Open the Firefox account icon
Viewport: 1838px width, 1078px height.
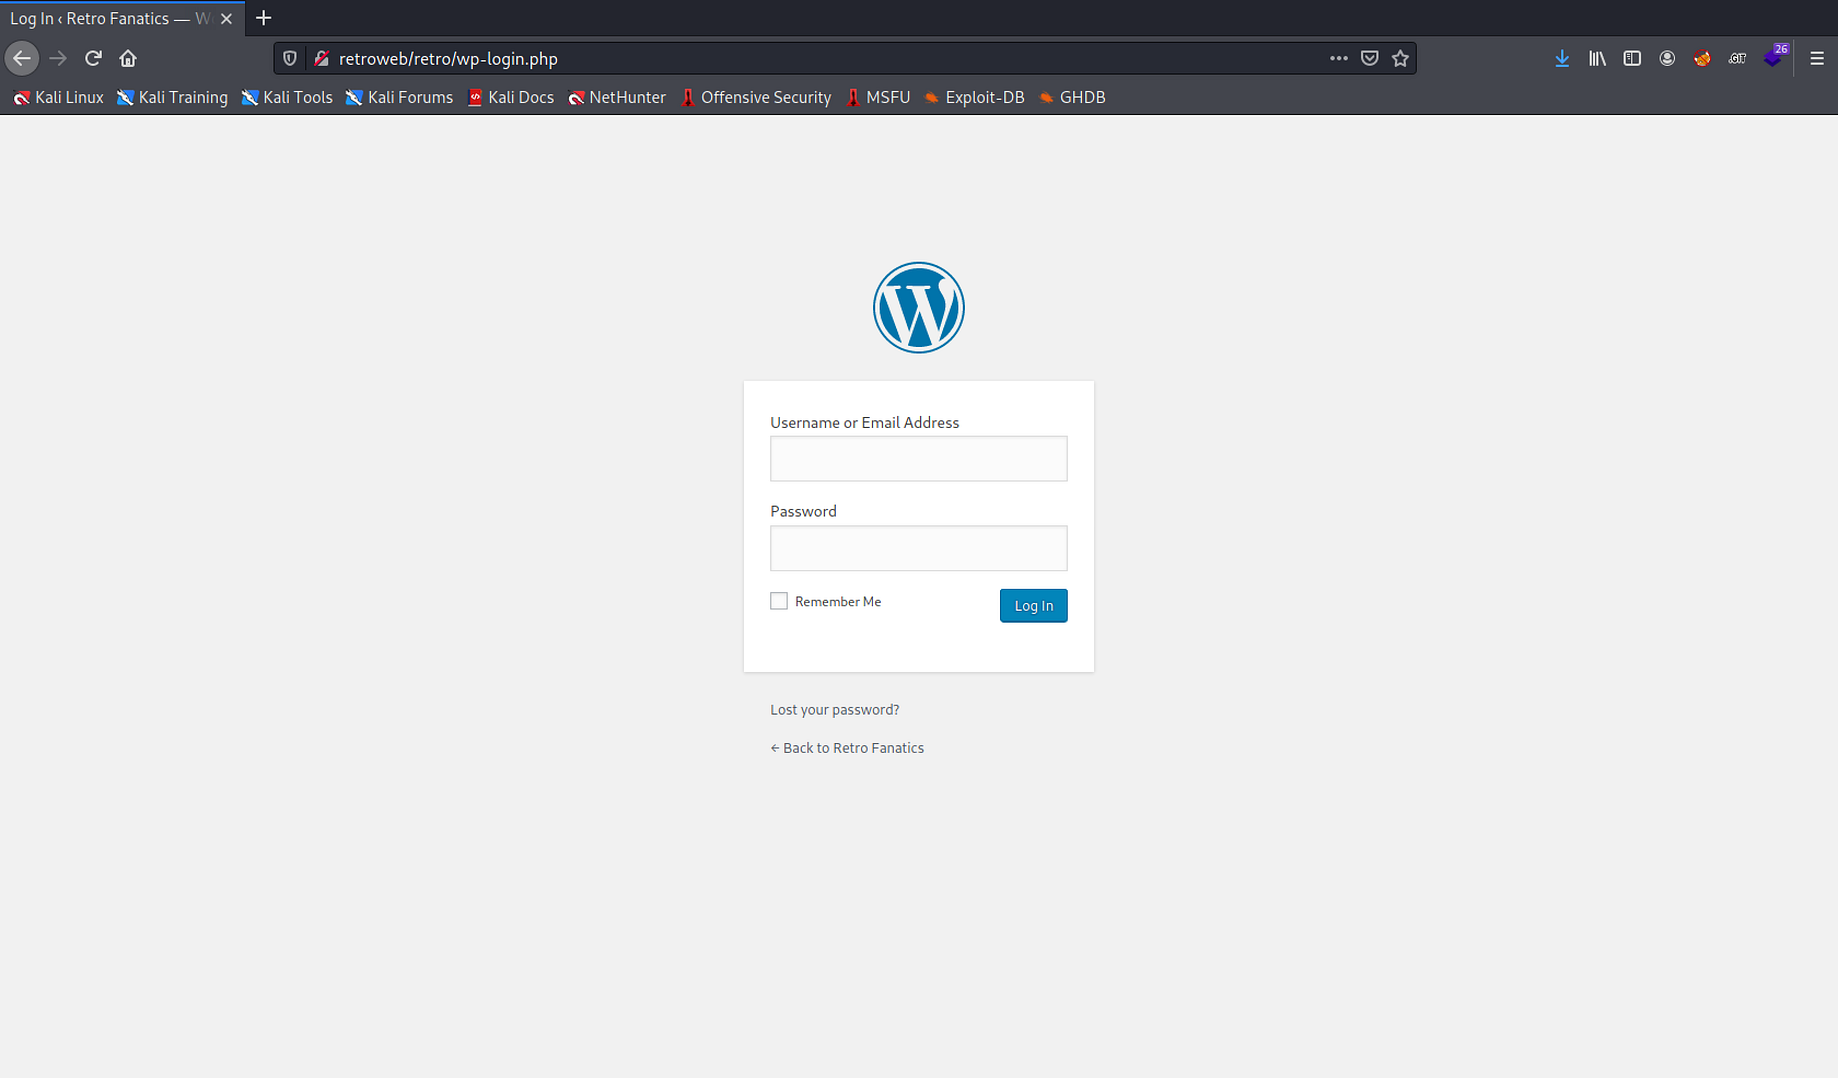pos(1667,58)
